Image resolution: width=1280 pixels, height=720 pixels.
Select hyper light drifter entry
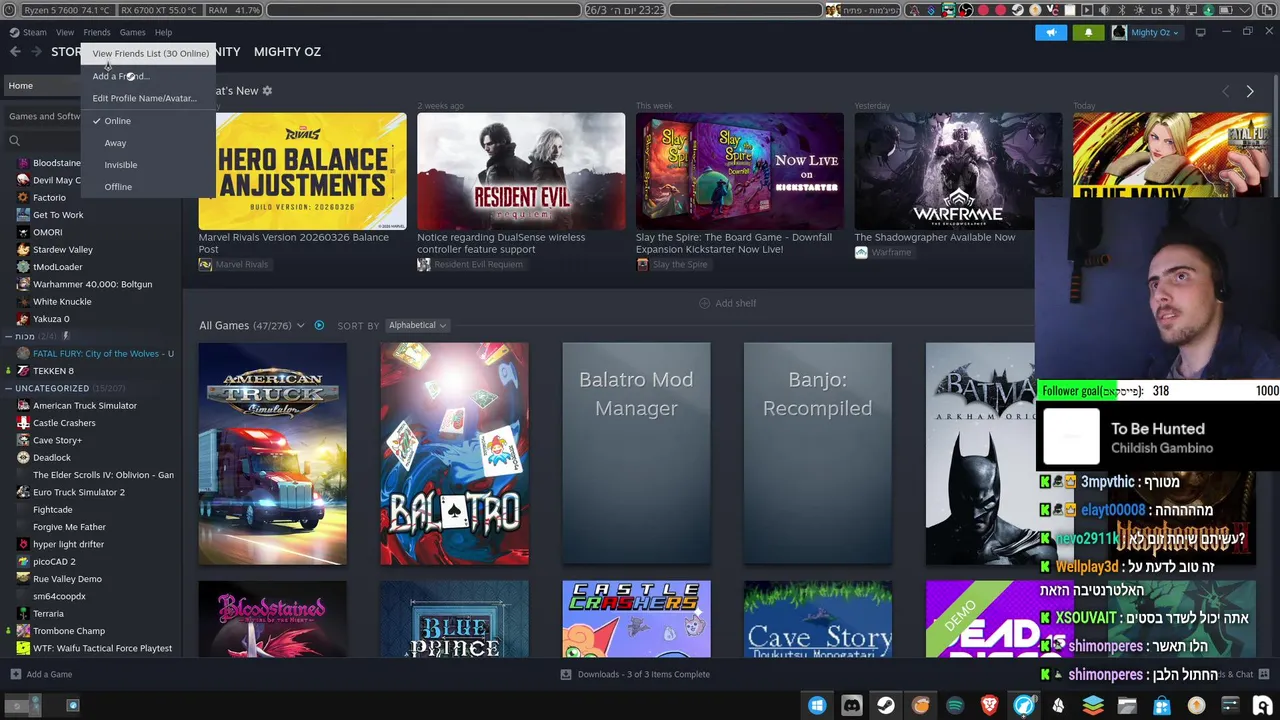pos(68,544)
